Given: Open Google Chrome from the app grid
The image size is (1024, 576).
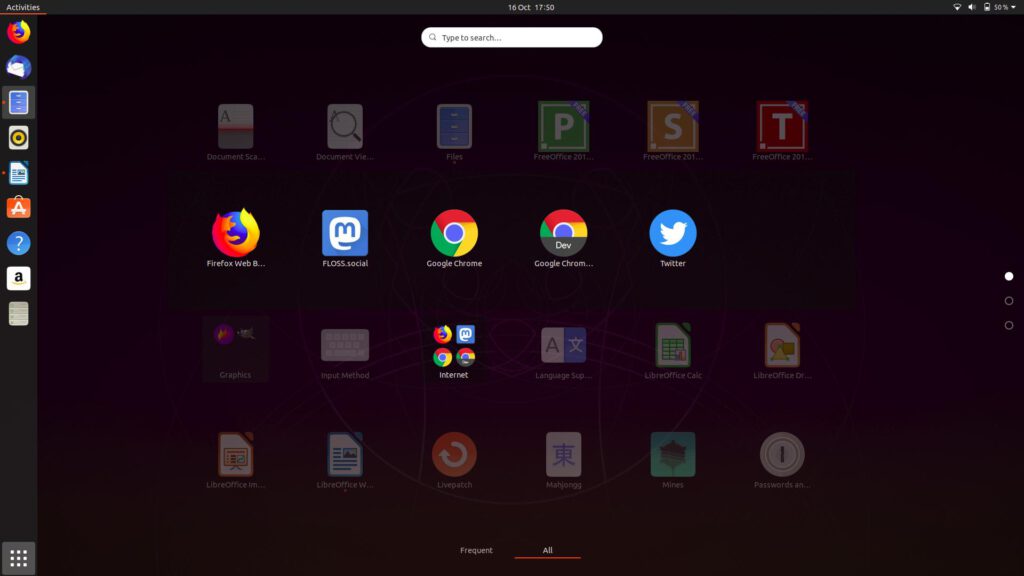Looking at the screenshot, I should click(454, 233).
